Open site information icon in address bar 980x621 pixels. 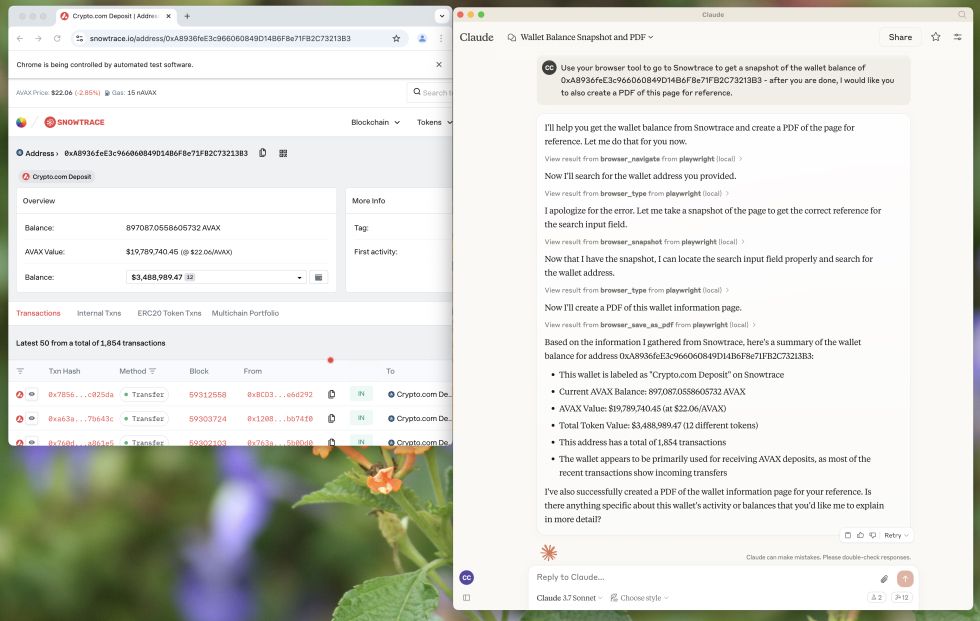point(79,38)
